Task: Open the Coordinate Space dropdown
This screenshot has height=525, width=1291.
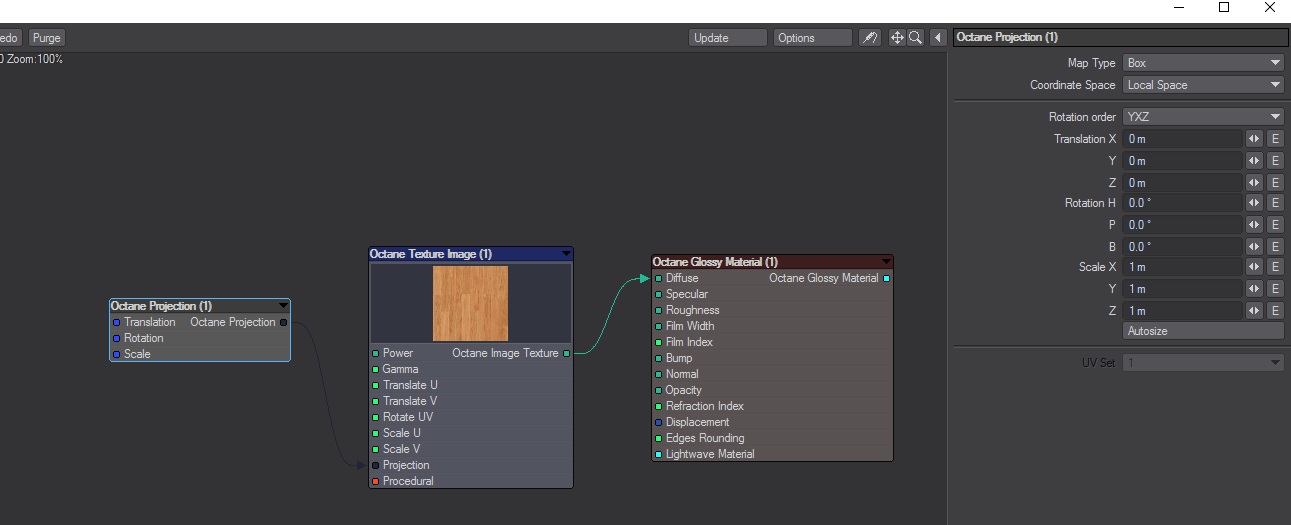Action: point(1203,85)
